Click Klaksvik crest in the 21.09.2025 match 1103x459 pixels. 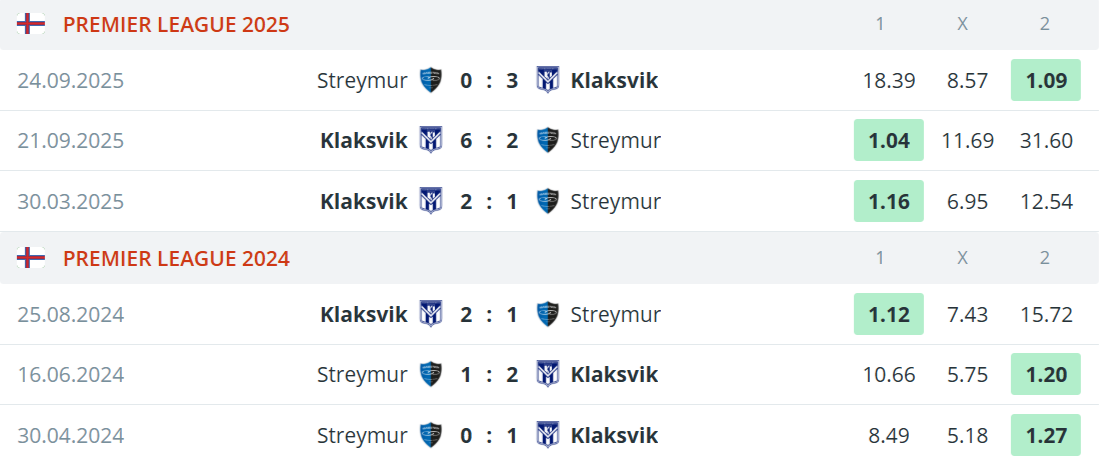coord(431,140)
